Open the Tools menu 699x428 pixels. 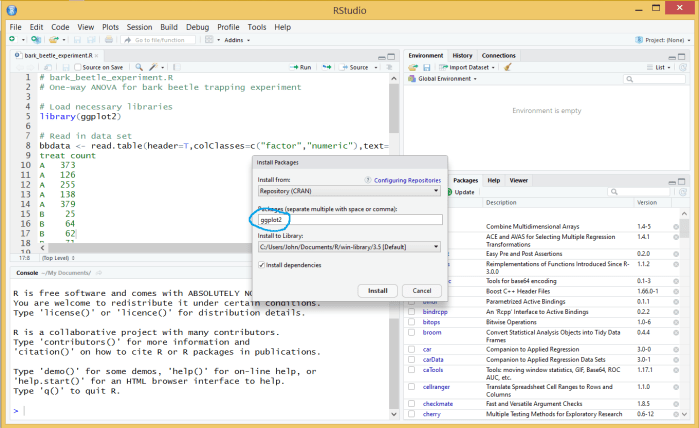coord(257,27)
